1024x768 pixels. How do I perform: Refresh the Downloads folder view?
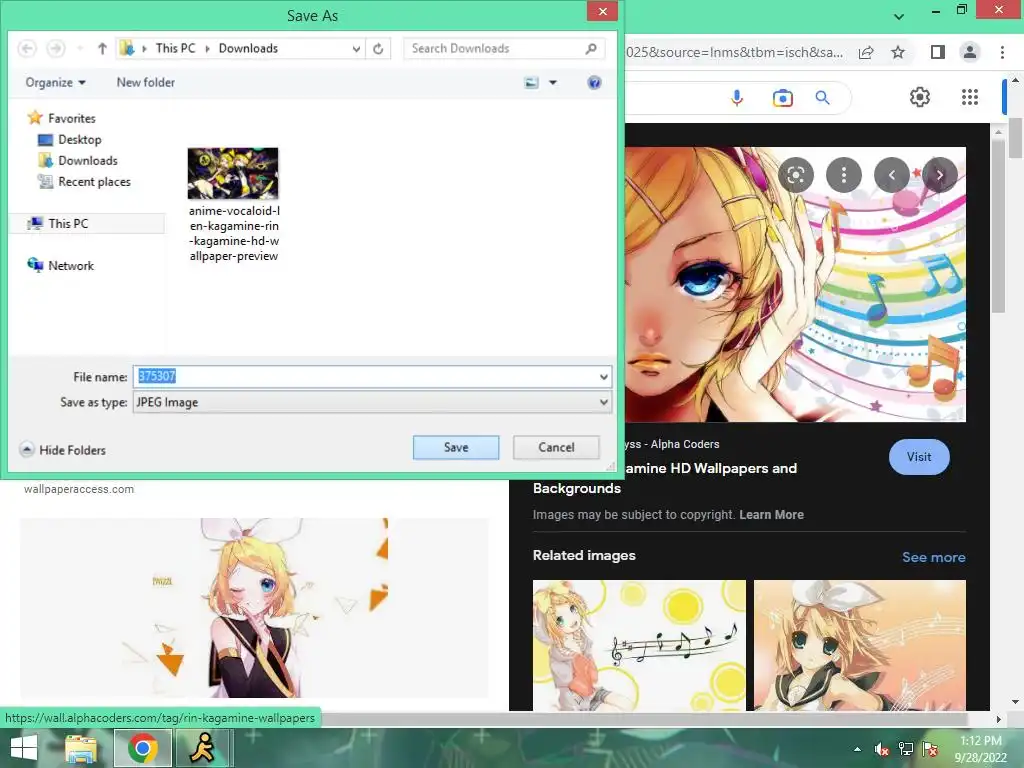tap(378, 48)
